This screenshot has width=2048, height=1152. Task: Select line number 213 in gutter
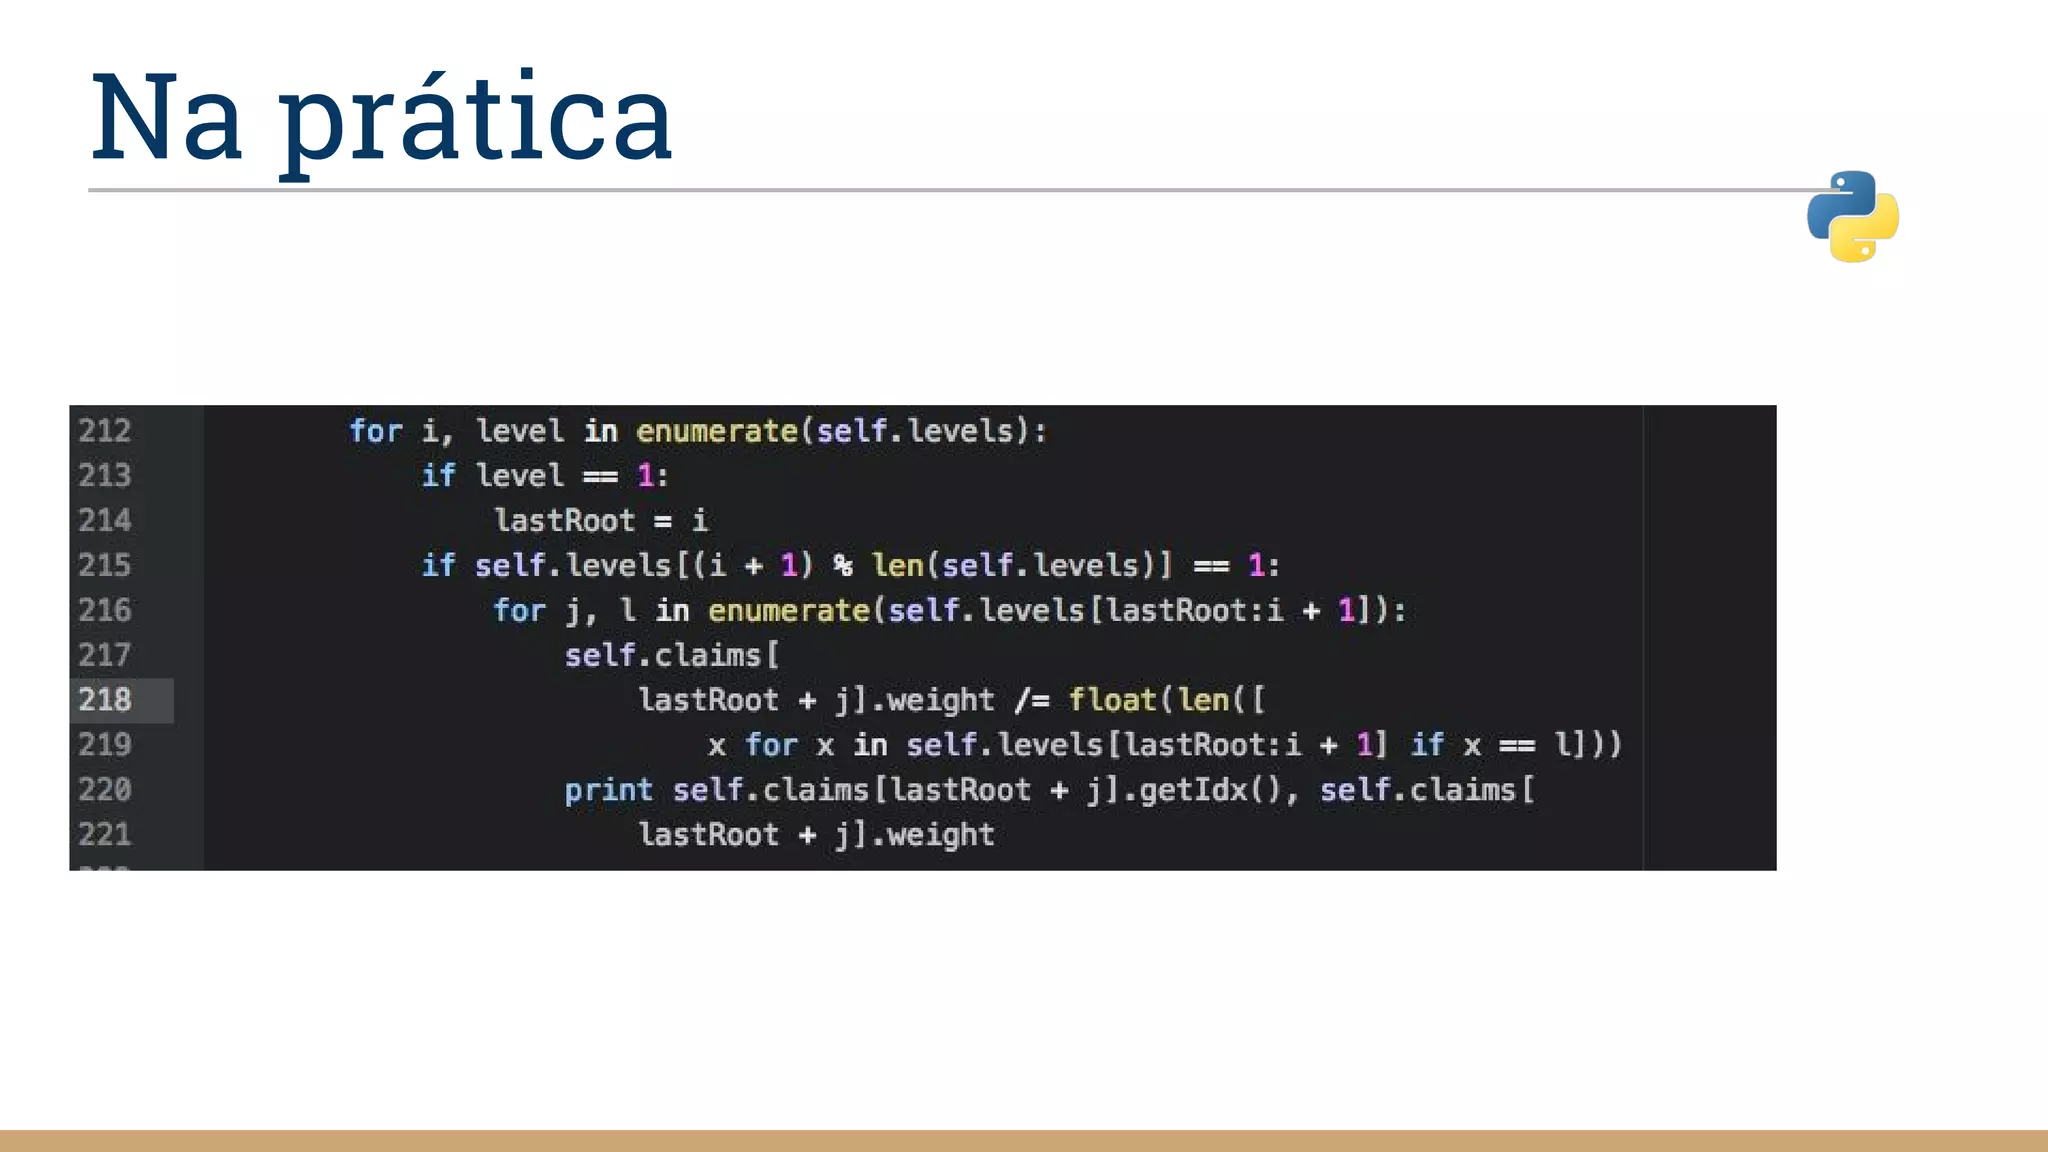coord(105,475)
